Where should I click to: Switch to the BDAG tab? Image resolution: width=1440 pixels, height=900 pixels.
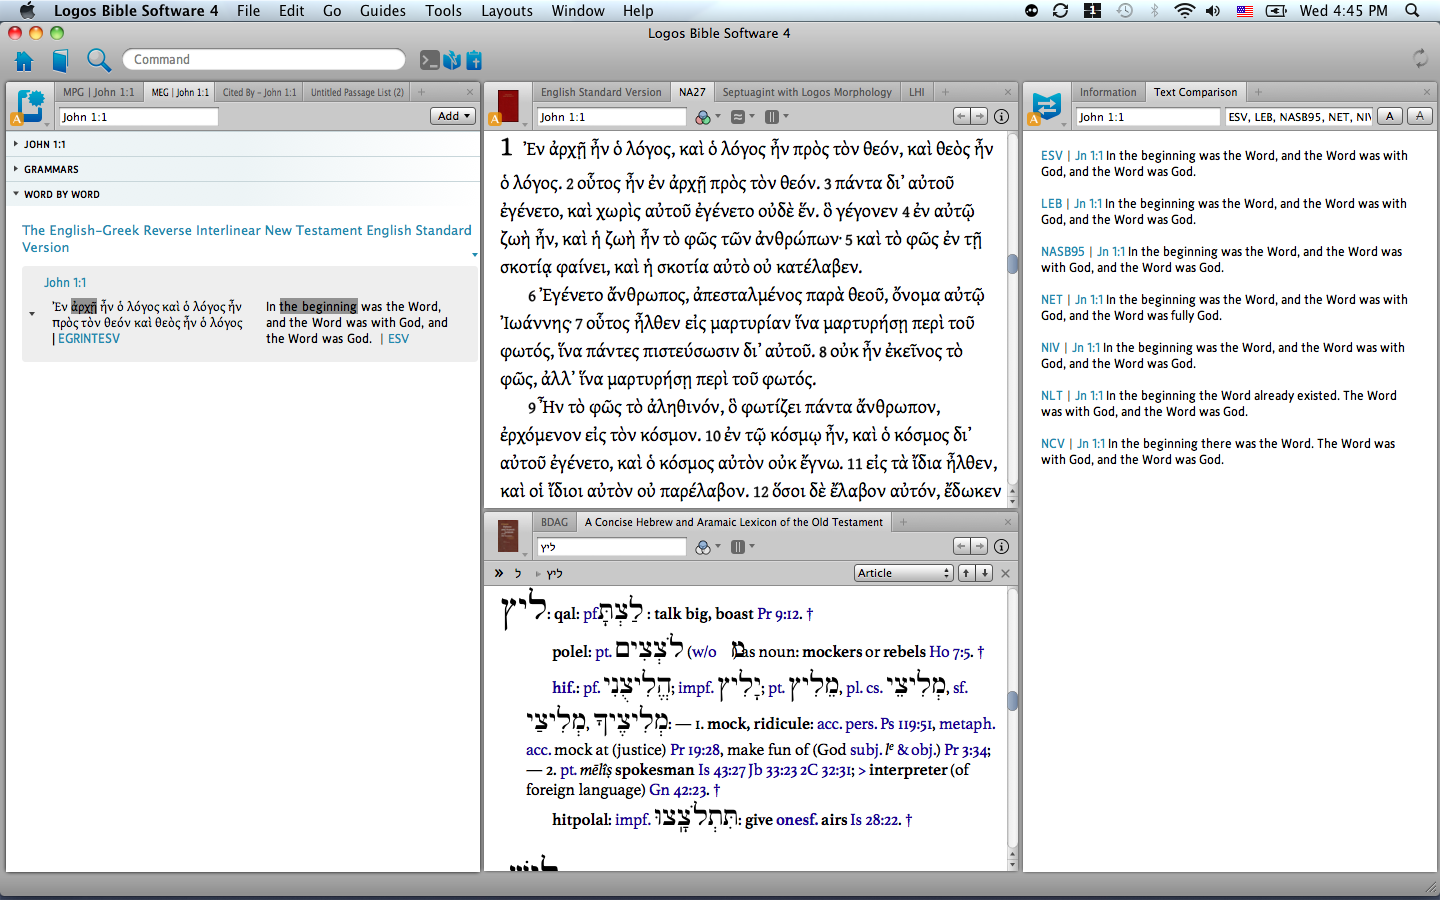(x=554, y=522)
